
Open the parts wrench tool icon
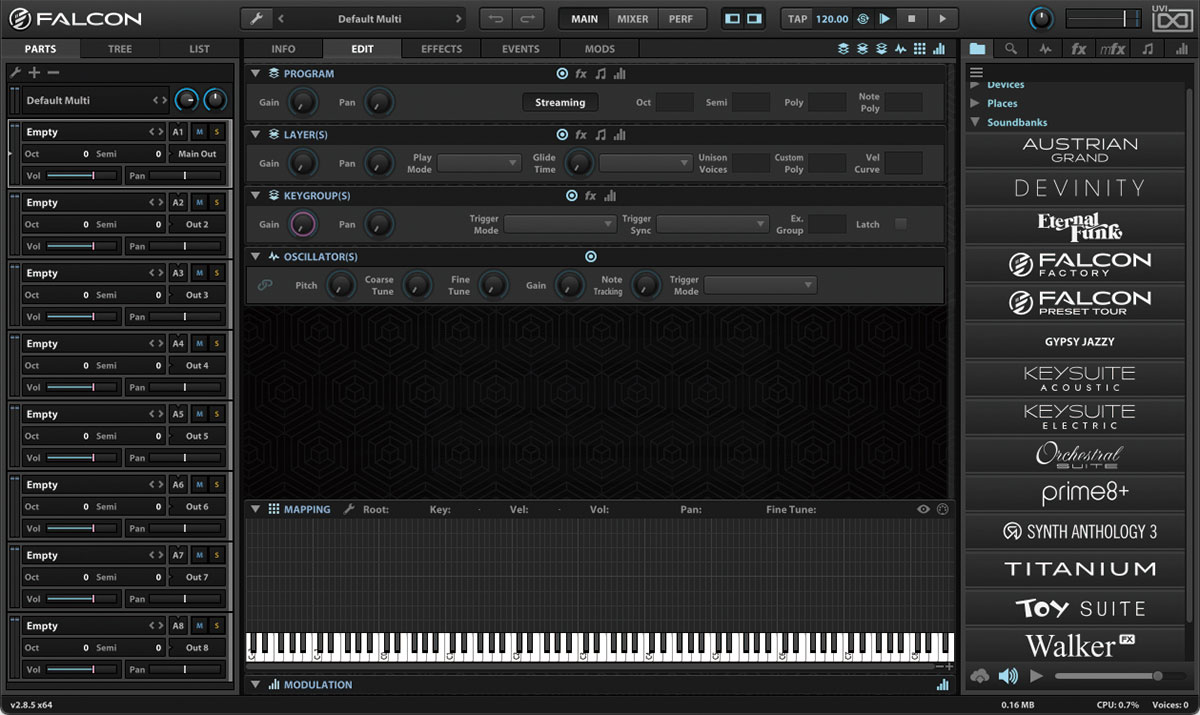coord(15,72)
